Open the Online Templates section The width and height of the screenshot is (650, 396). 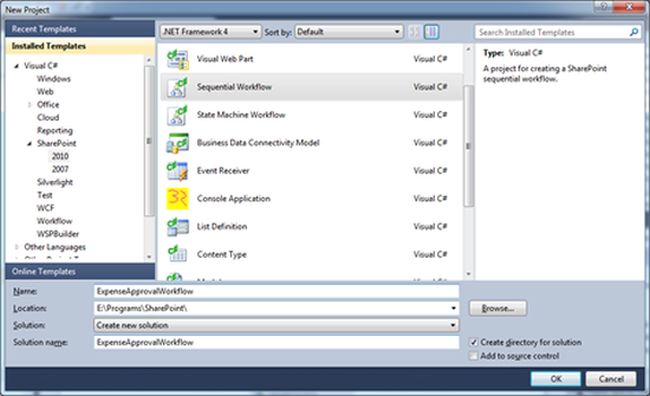click(x=80, y=272)
